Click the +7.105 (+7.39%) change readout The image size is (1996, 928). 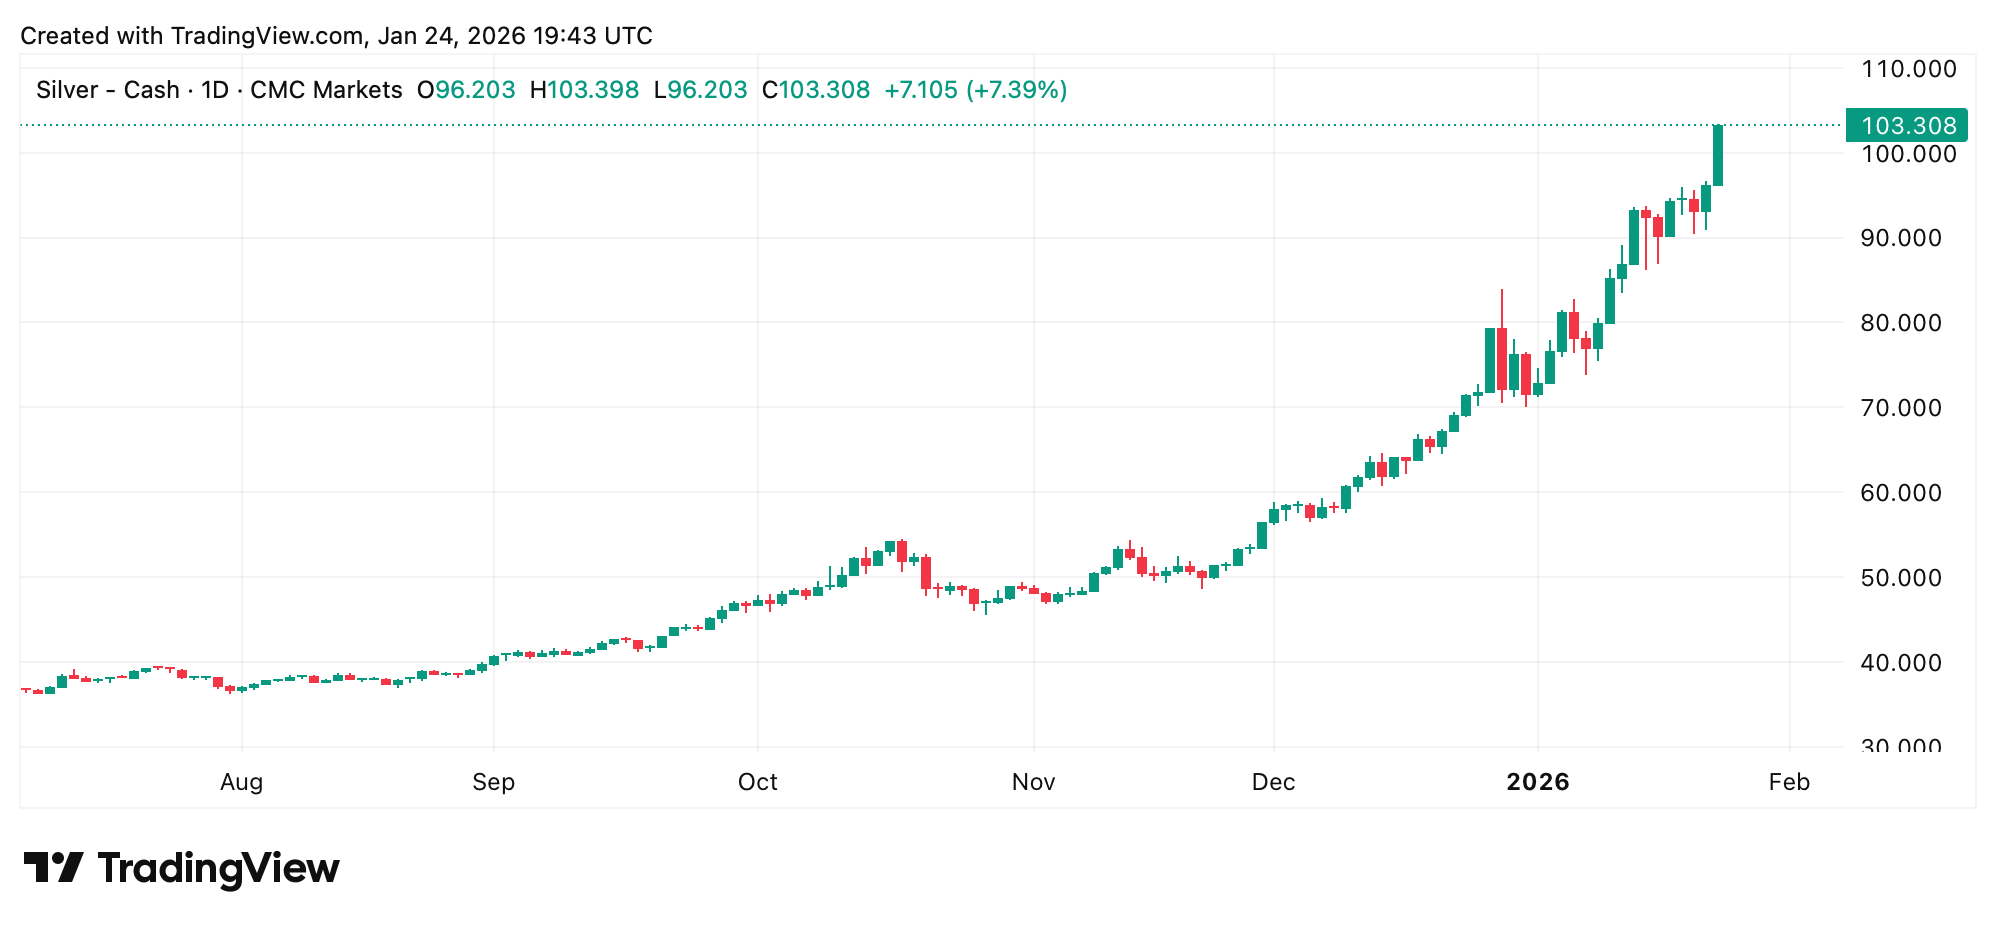975,90
